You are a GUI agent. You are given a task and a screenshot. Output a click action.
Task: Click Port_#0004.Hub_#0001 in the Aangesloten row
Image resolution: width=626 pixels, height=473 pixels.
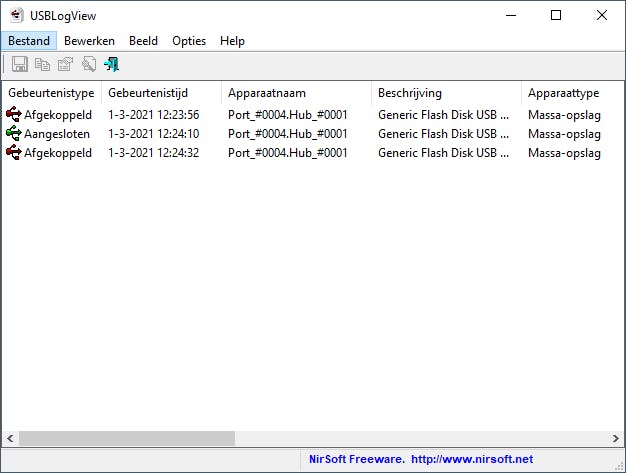[x=287, y=134]
